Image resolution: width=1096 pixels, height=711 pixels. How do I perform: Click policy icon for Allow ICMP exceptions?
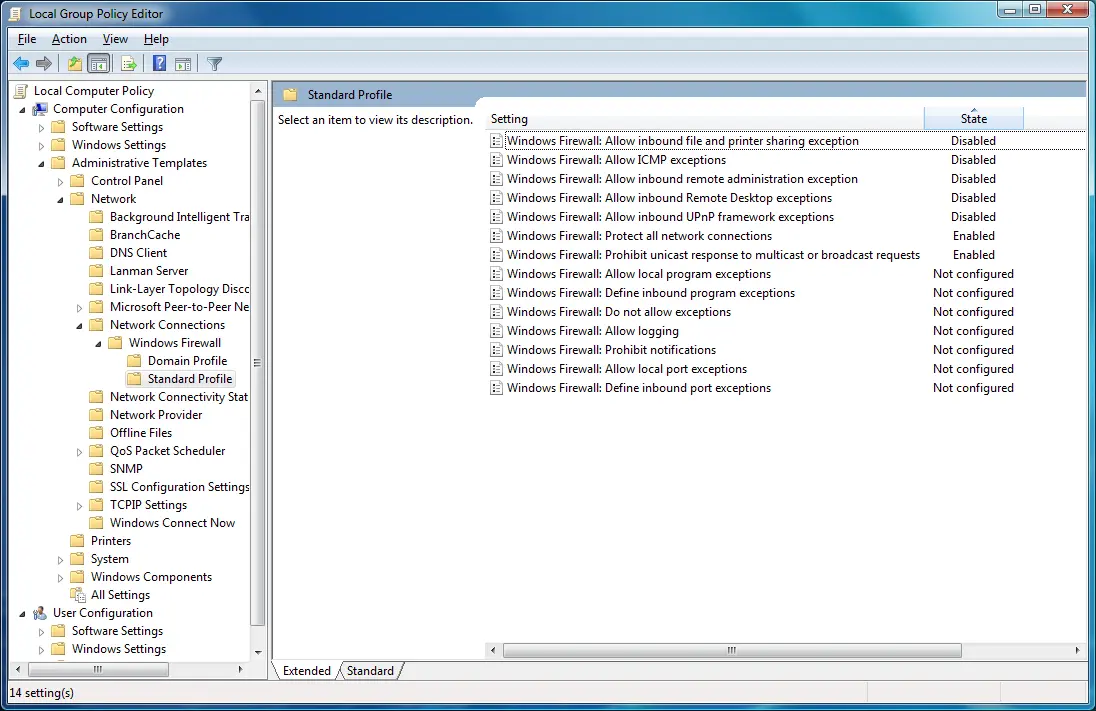496,160
